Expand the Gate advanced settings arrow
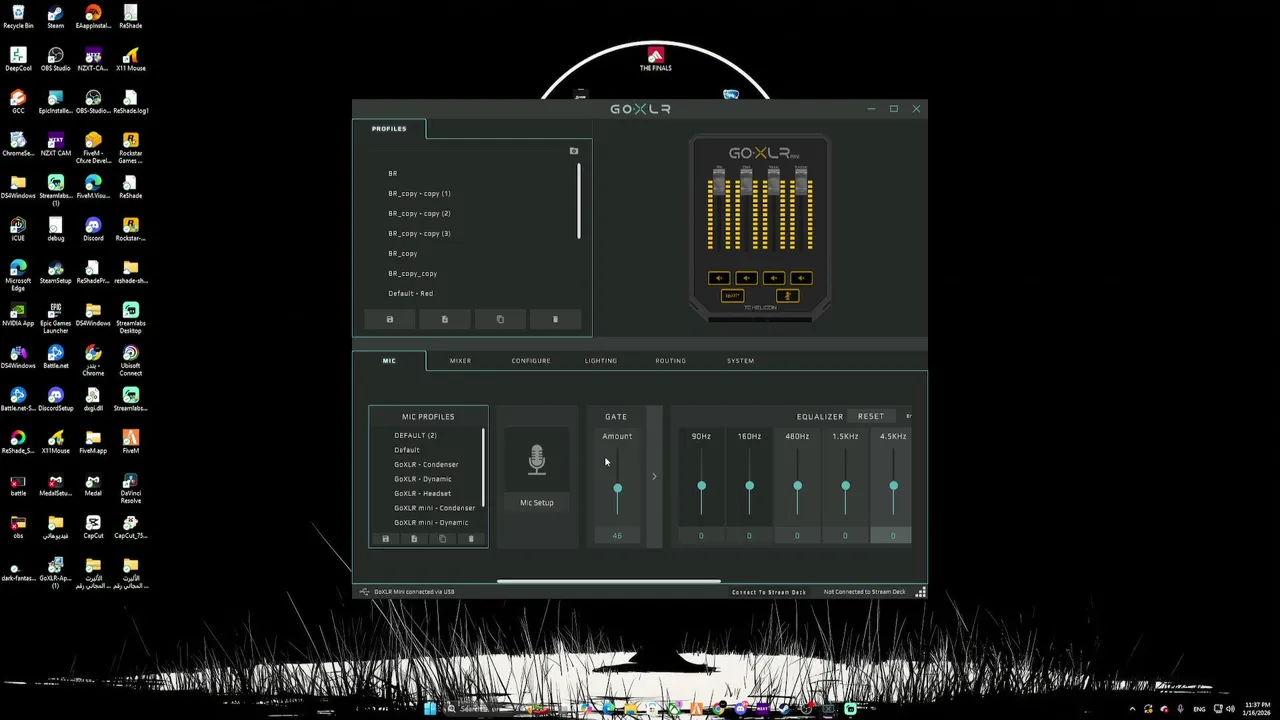Viewport: 1280px width, 720px height. [654, 476]
